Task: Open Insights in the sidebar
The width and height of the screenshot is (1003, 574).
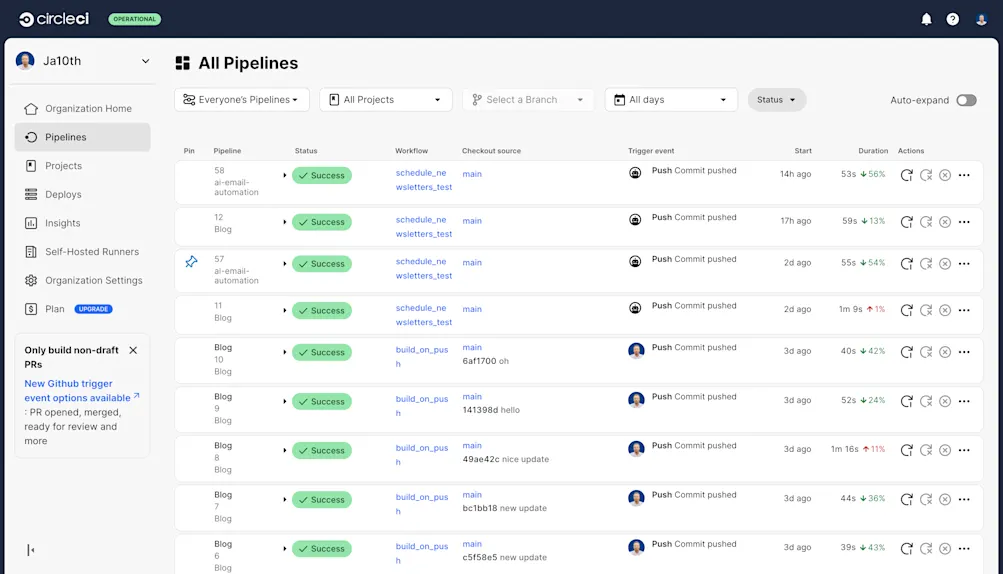Action: tap(83, 223)
